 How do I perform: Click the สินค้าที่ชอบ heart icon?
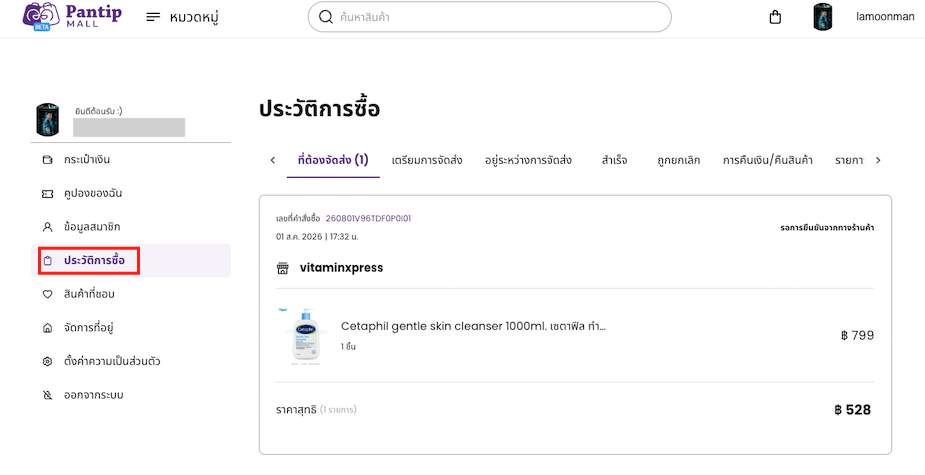click(48, 294)
